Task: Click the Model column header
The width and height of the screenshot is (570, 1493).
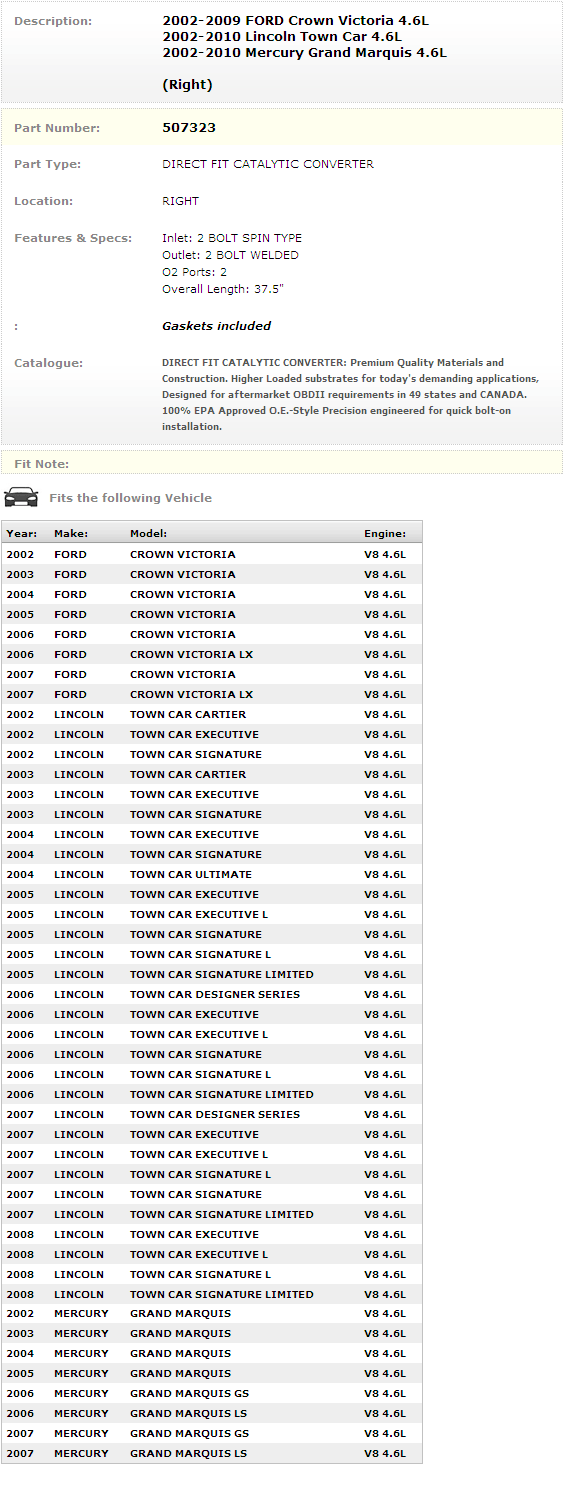Action: pos(148,534)
